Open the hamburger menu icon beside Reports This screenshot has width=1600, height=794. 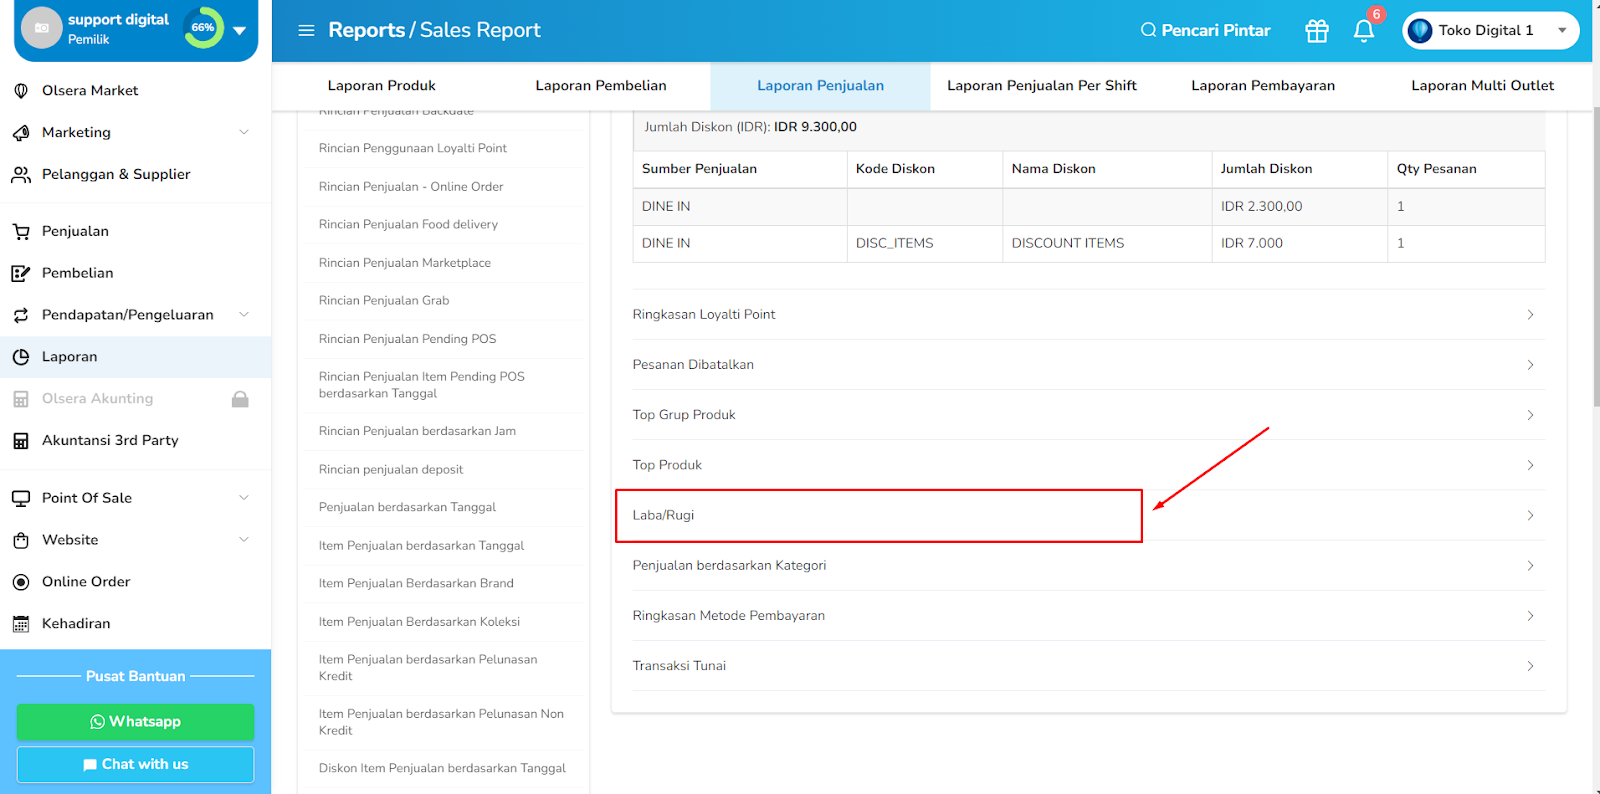pyautogui.click(x=306, y=31)
